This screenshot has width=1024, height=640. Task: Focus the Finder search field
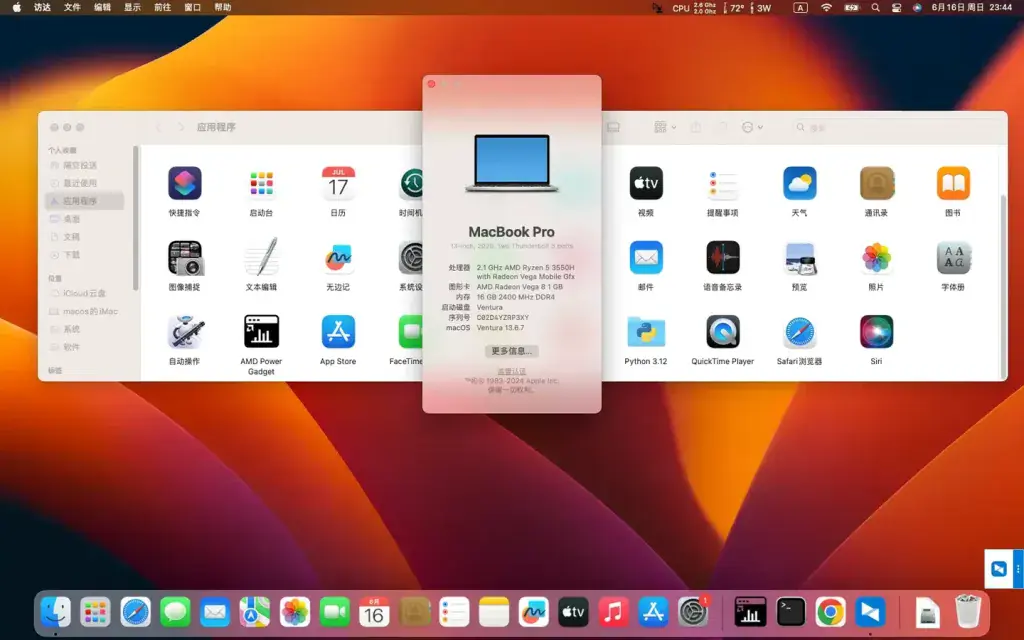(x=895, y=127)
